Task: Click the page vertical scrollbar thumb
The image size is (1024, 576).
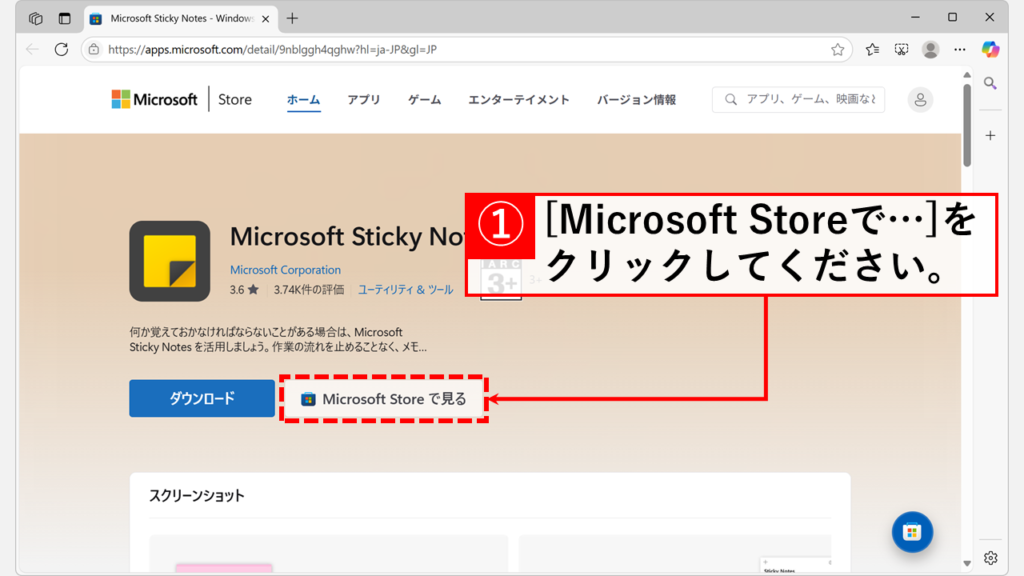Action: (967, 125)
